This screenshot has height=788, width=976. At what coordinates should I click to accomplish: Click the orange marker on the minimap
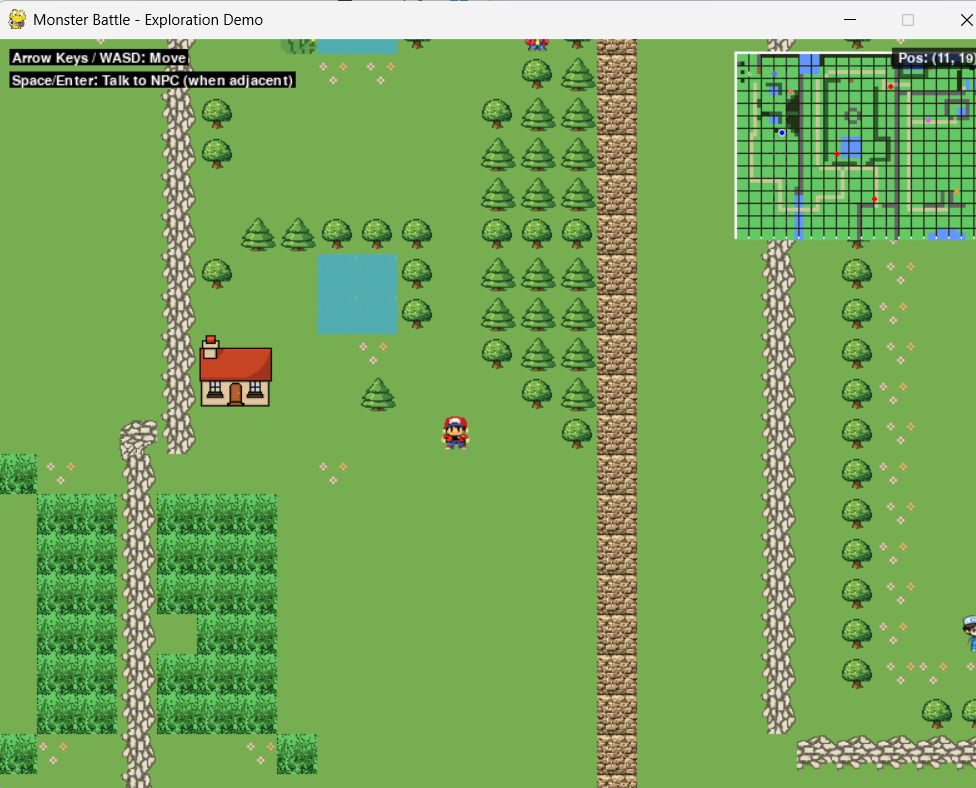(957, 191)
